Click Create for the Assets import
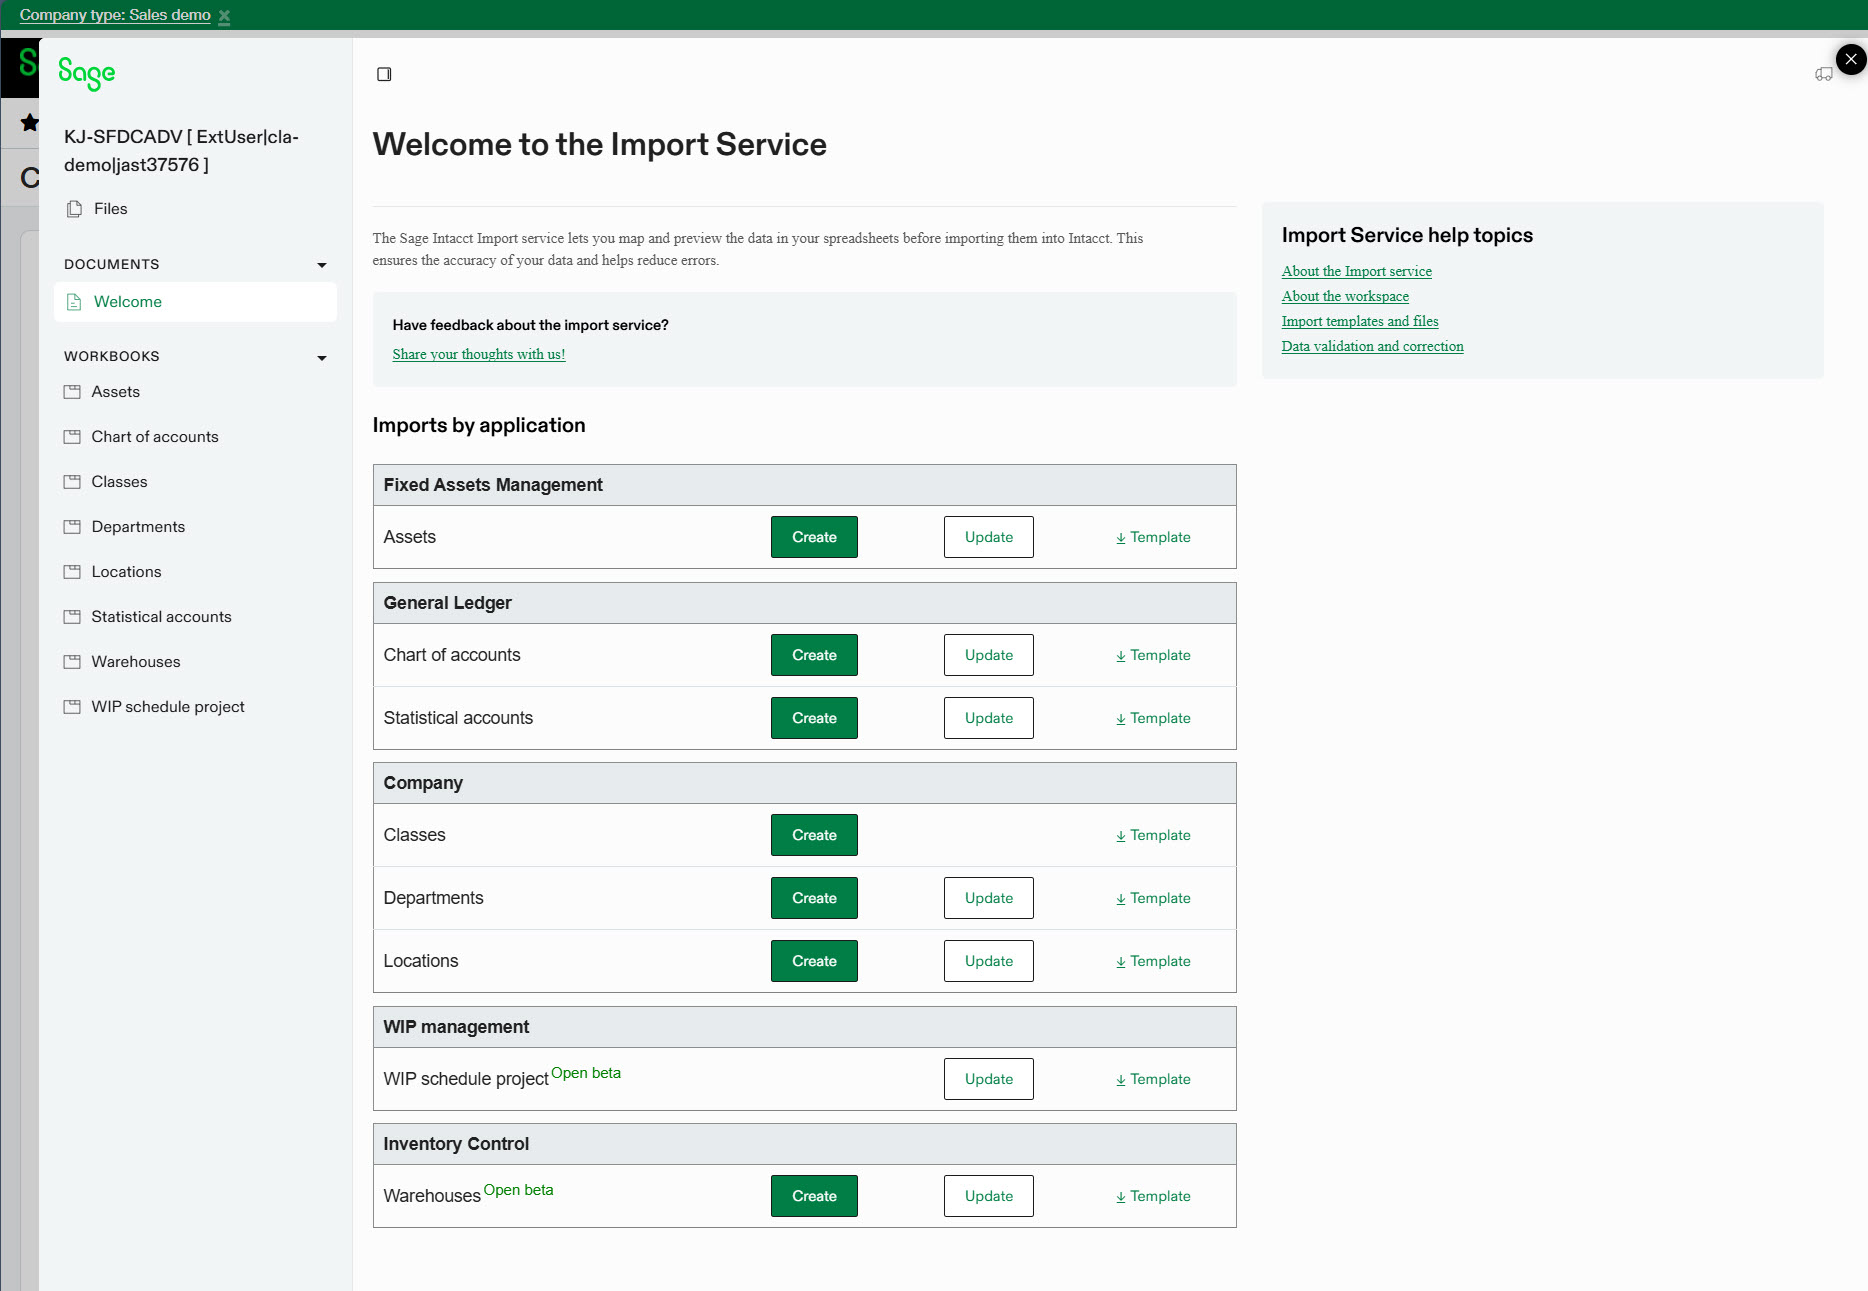Image resolution: width=1868 pixels, height=1291 pixels. [813, 537]
